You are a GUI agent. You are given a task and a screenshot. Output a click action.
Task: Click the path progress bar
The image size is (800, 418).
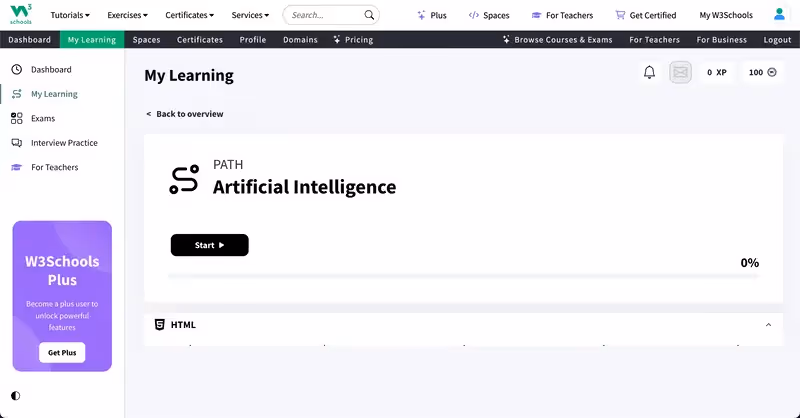(464, 276)
